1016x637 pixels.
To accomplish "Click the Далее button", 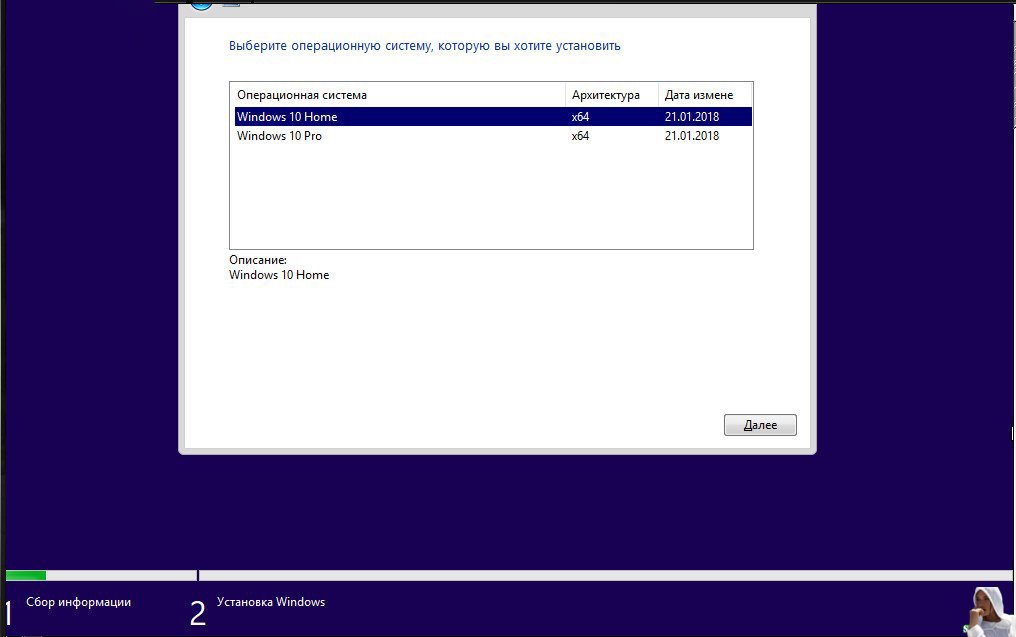I will point(760,425).
